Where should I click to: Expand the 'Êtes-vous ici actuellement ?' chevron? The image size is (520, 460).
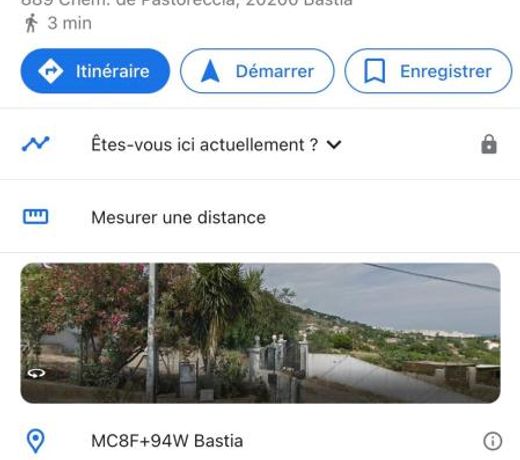click(334, 145)
